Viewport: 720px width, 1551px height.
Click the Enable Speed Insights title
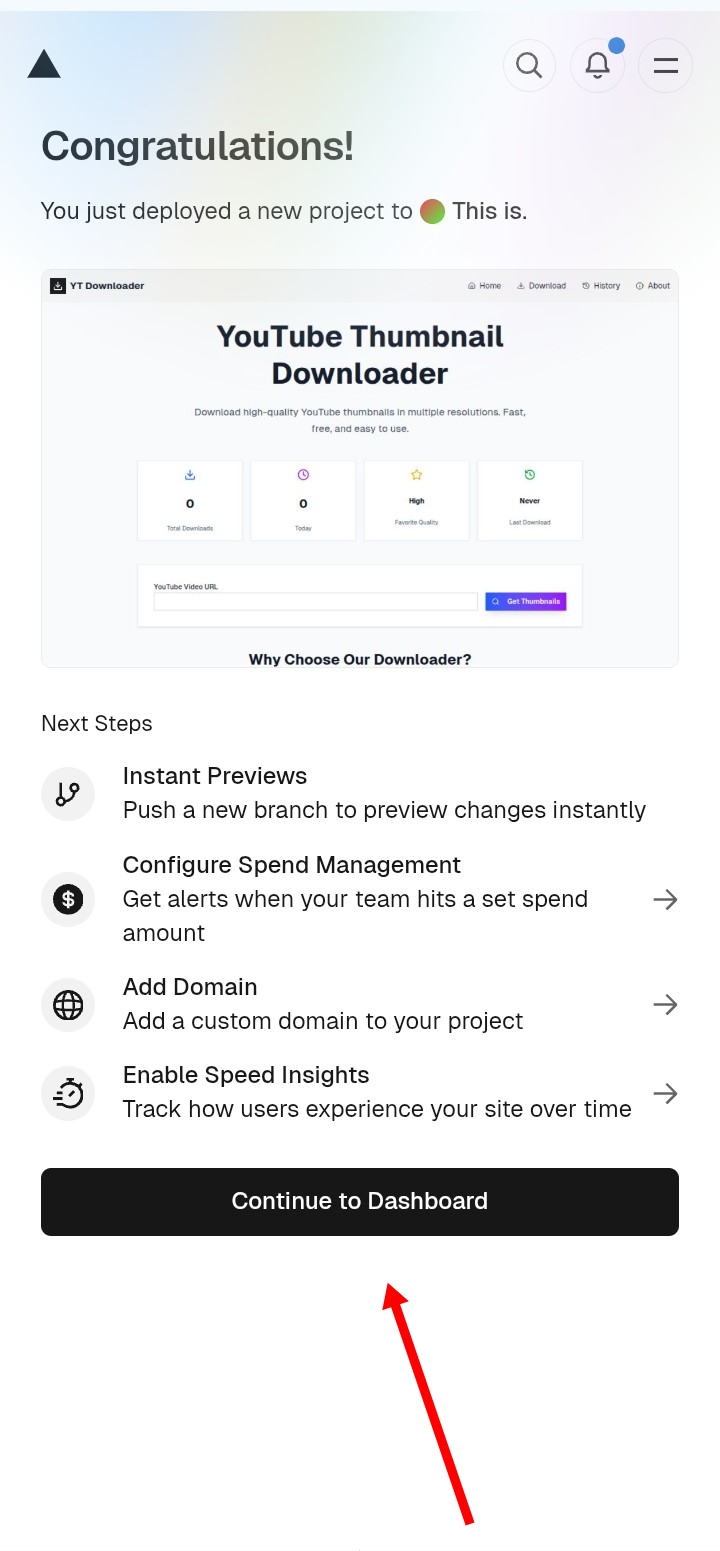click(246, 1075)
